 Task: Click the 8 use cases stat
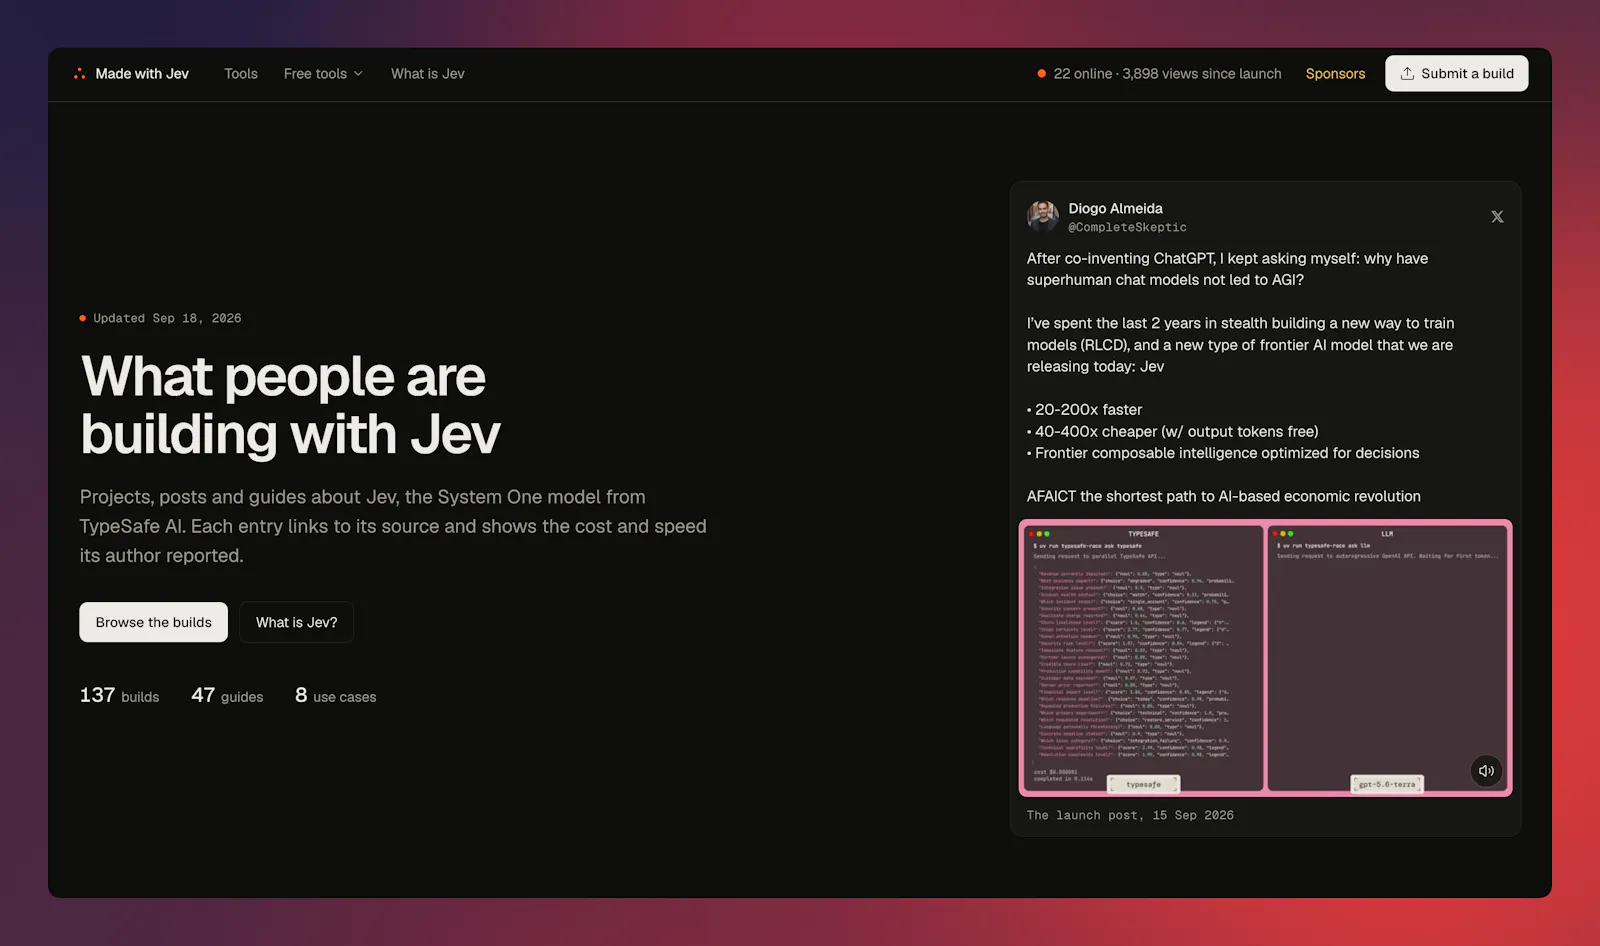click(x=335, y=696)
